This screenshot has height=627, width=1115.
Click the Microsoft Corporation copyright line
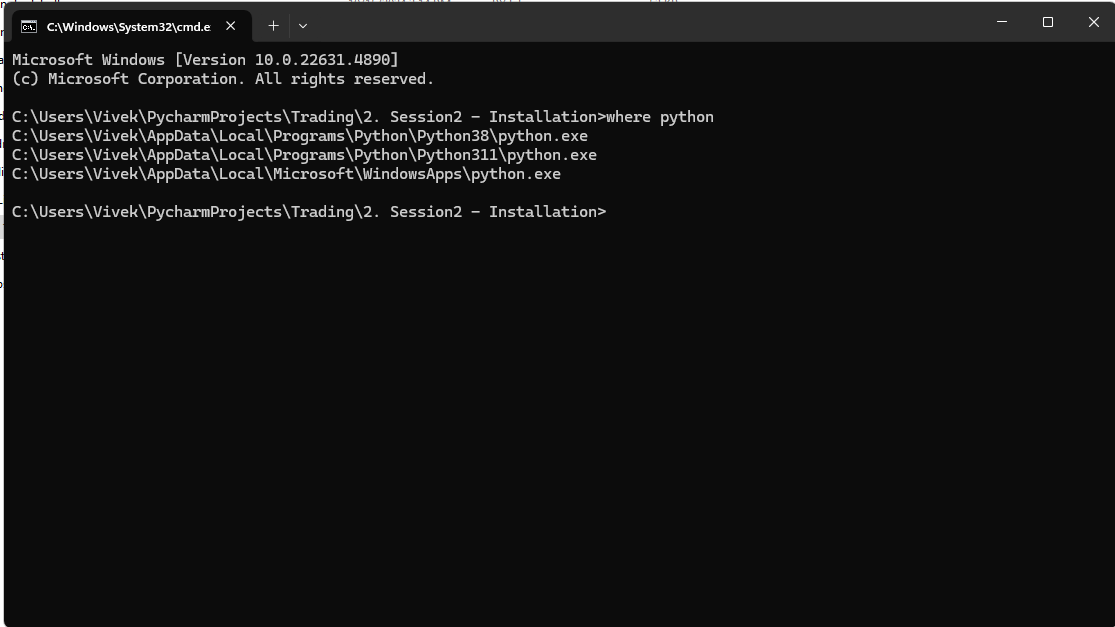point(223,79)
